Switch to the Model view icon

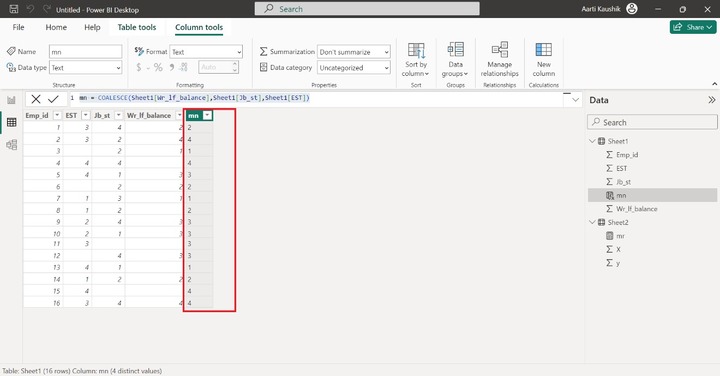tap(11, 145)
